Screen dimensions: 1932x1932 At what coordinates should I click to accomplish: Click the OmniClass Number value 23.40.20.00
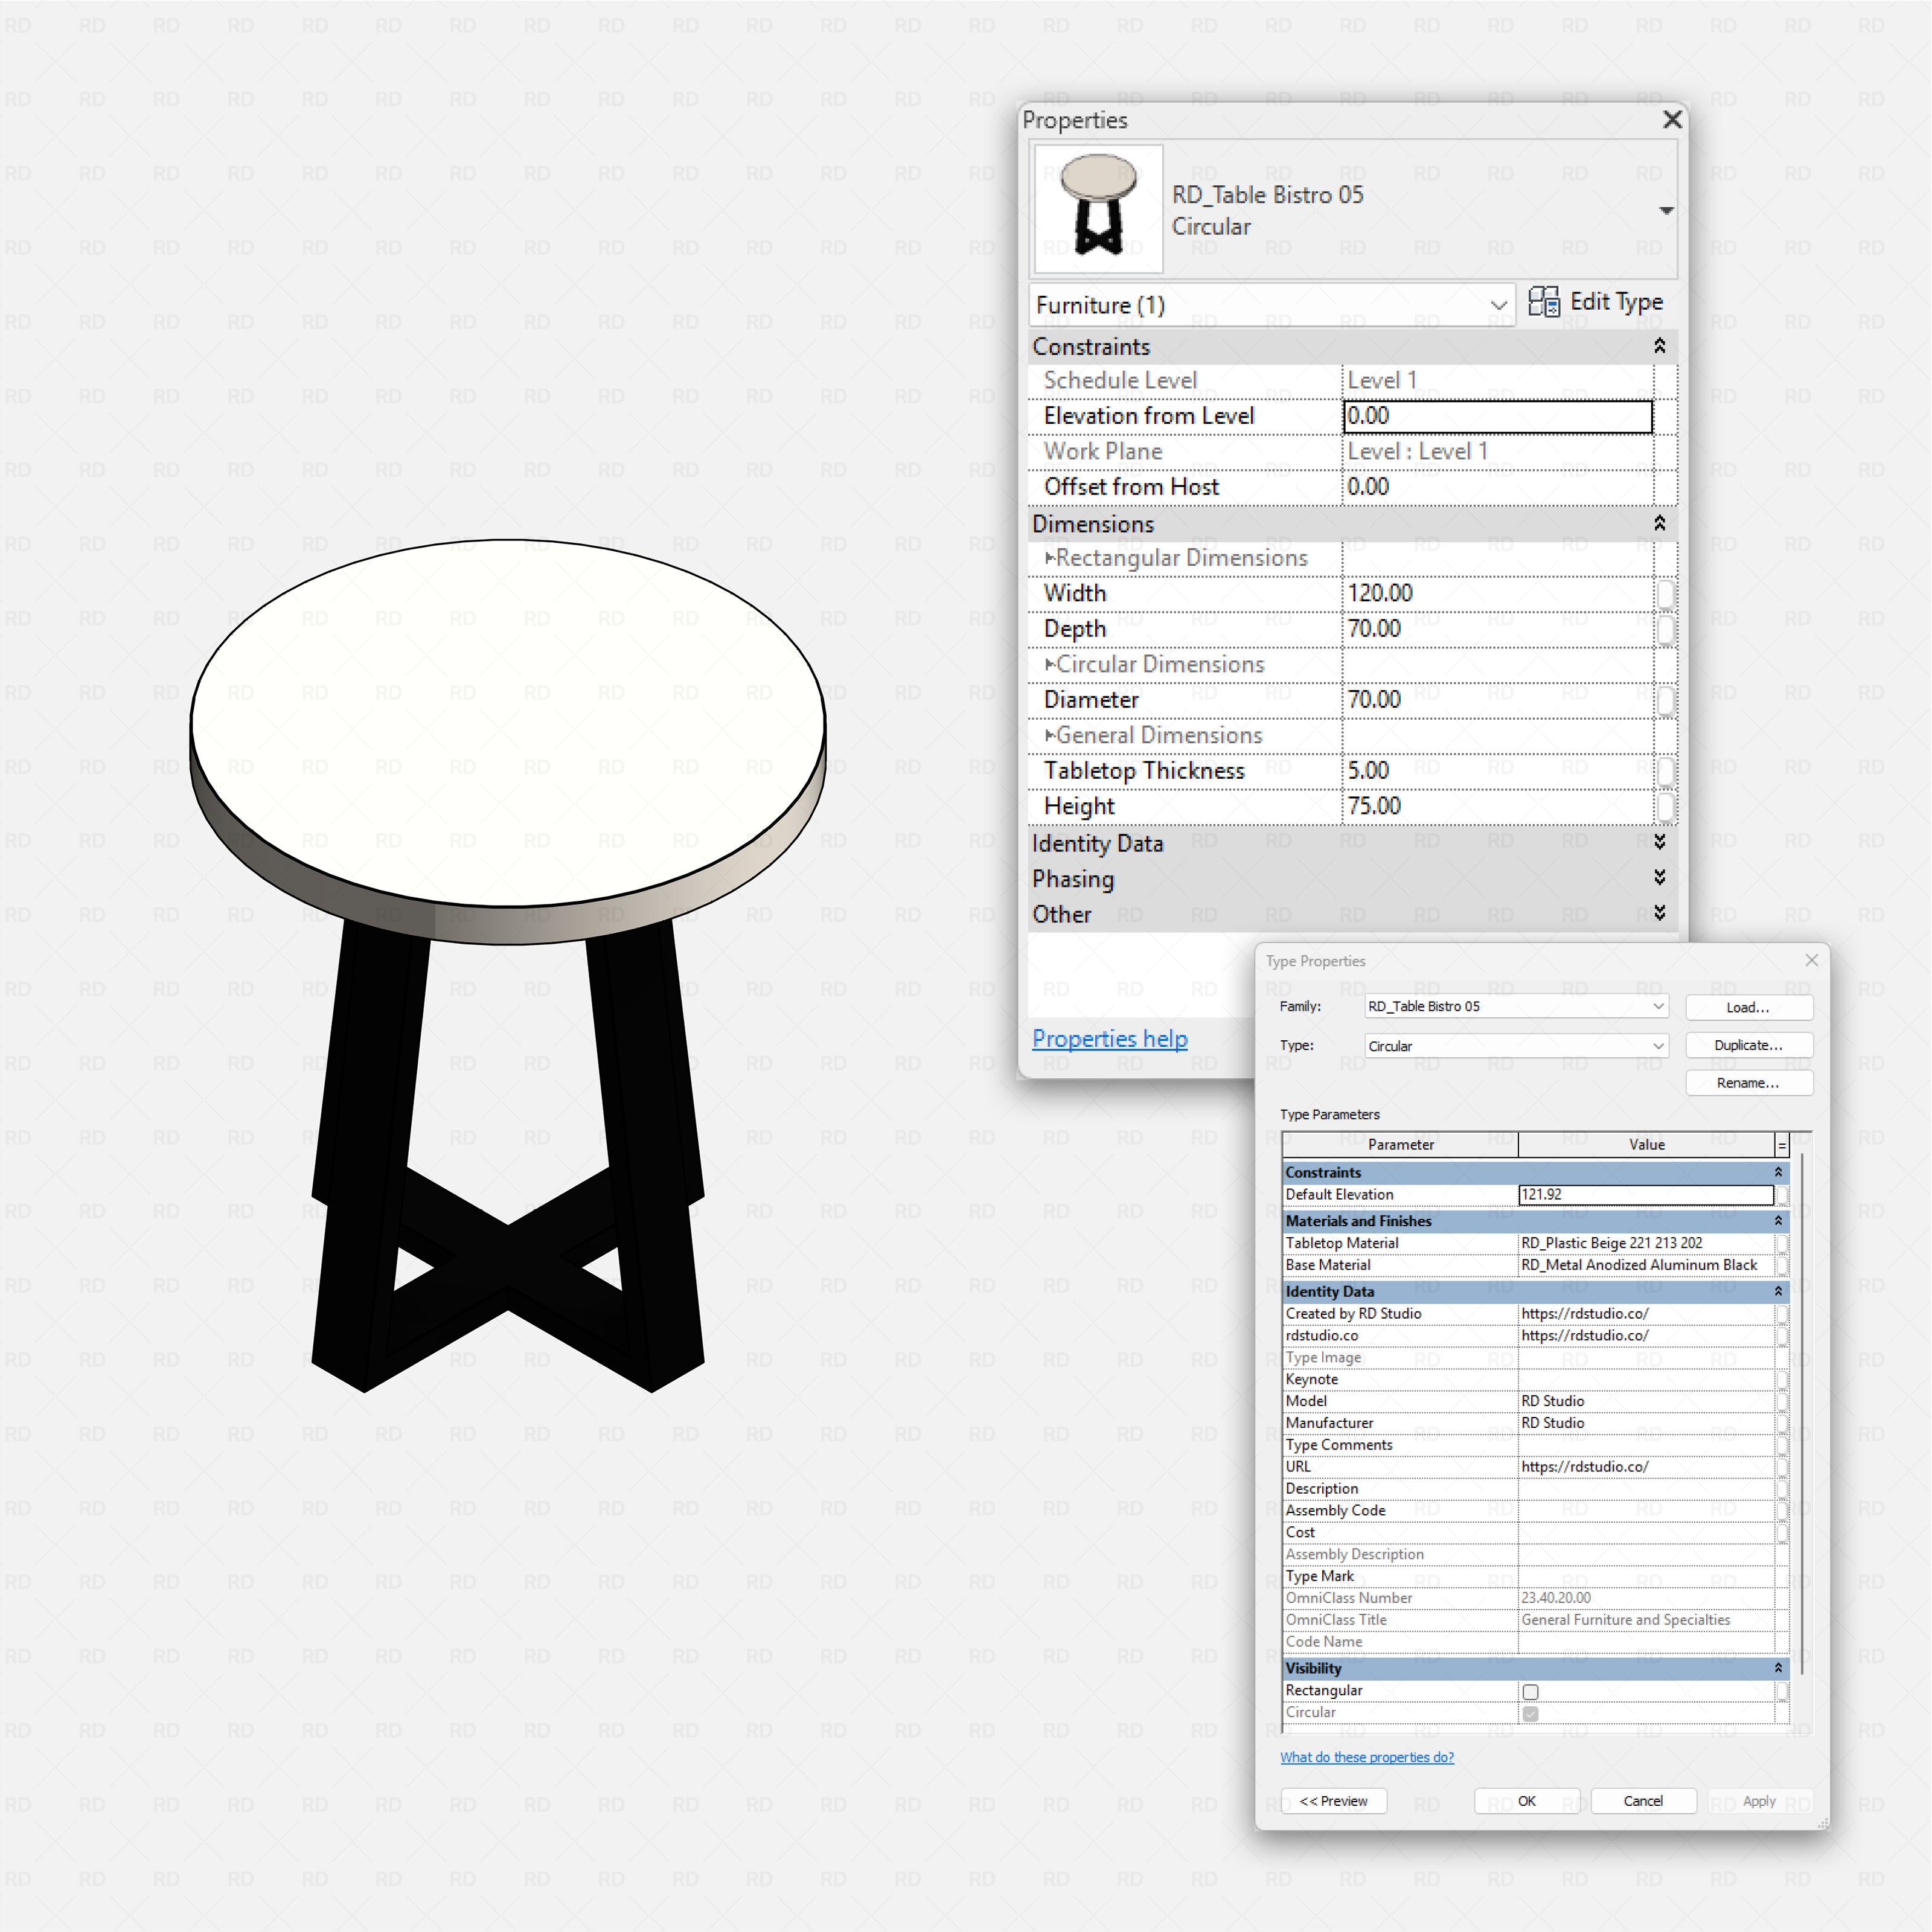click(1646, 1598)
